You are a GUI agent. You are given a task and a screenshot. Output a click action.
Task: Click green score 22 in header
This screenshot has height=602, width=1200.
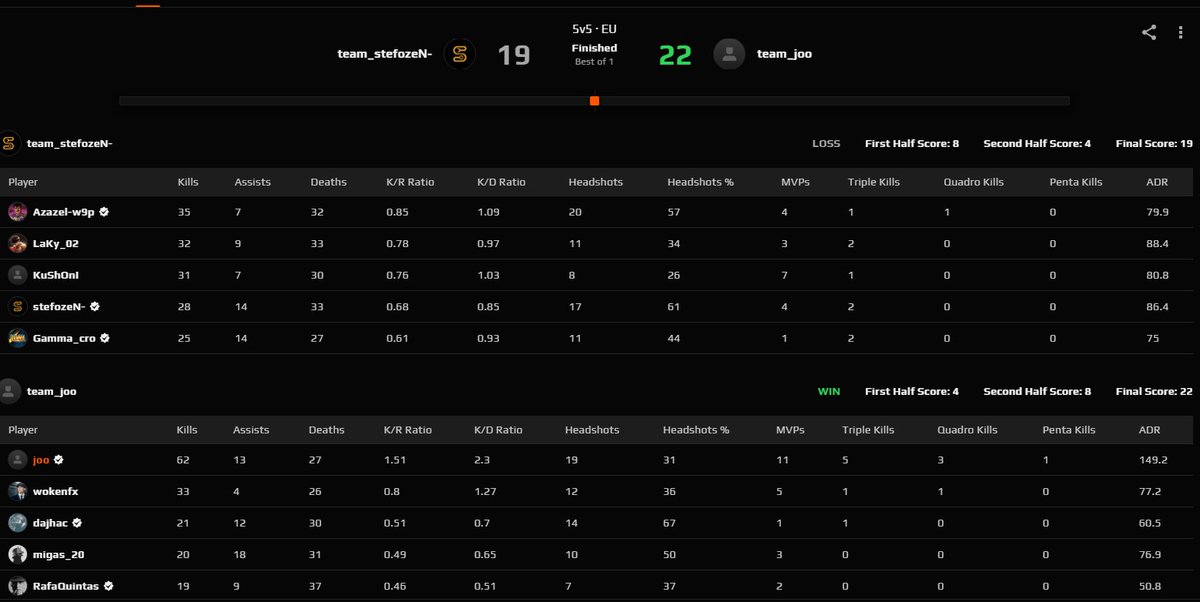675,55
